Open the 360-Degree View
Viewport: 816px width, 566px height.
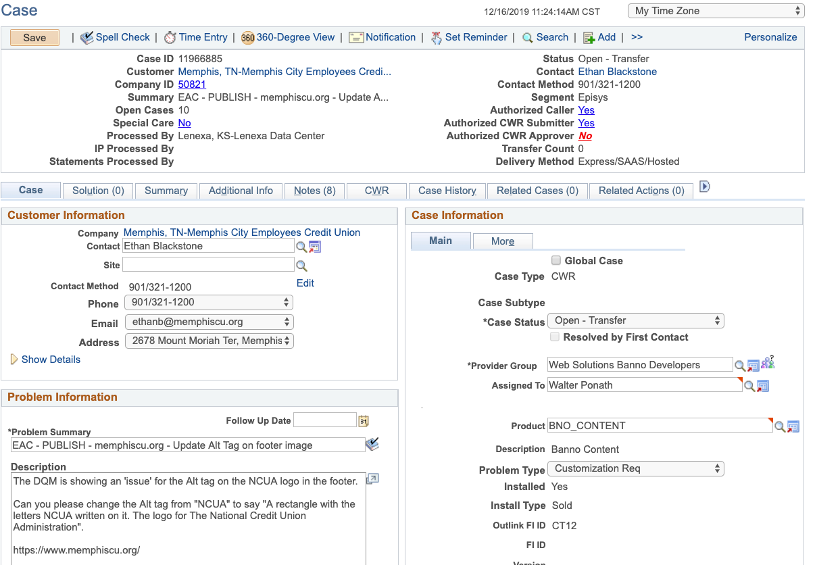[x=248, y=38]
